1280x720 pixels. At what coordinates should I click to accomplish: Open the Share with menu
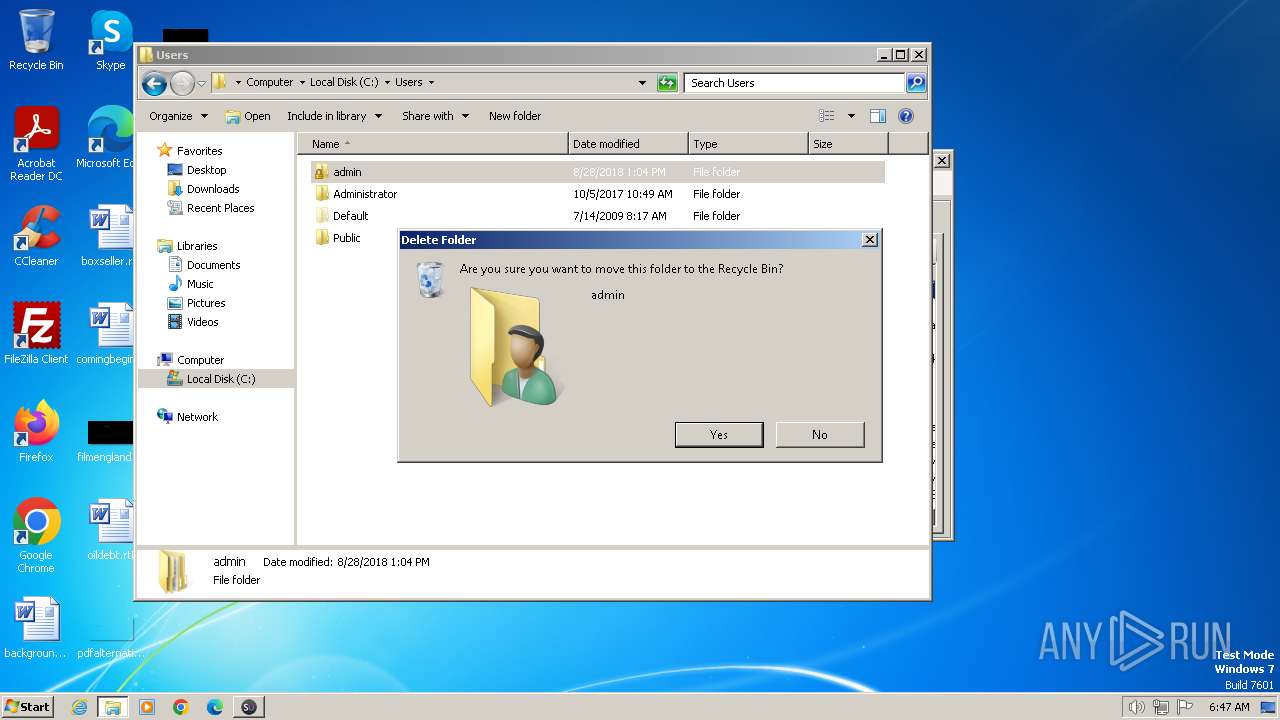click(x=435, y=116)
